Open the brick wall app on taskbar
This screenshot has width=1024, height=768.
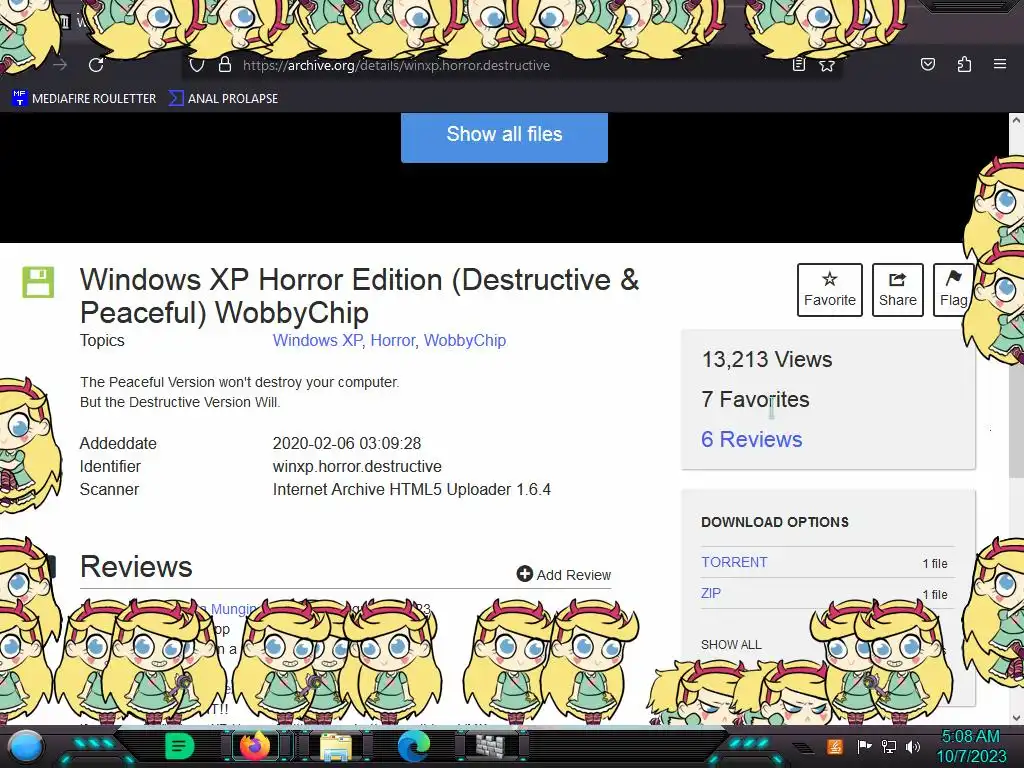(490, 746)
